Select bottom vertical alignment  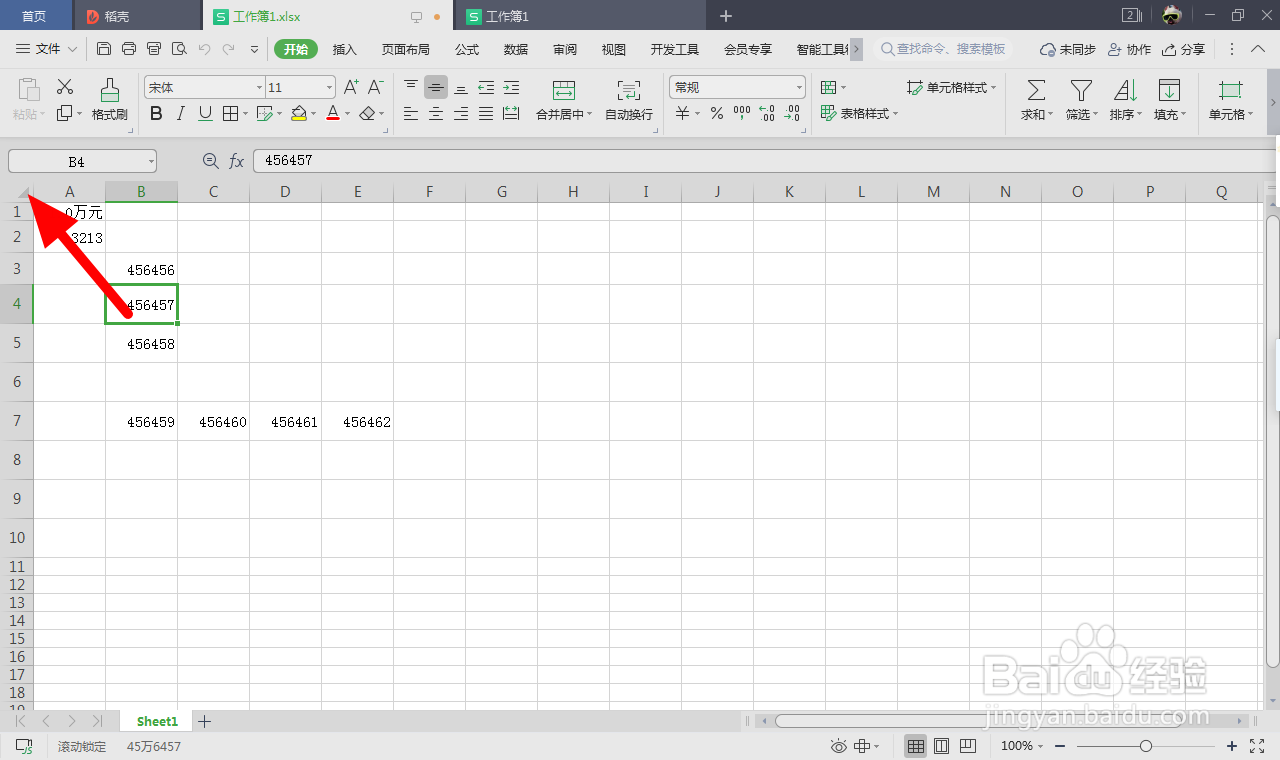[461, 88]
